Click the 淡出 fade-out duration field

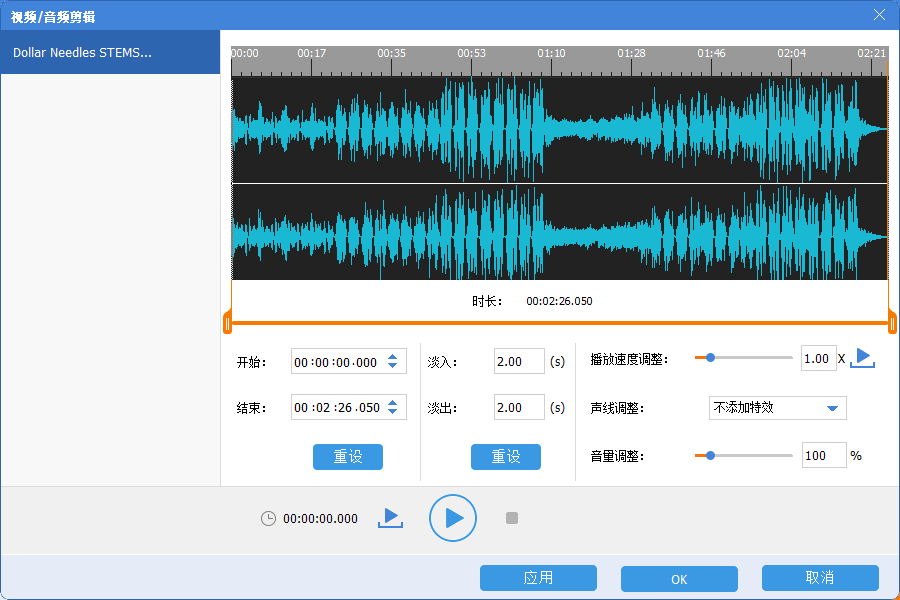519,407
